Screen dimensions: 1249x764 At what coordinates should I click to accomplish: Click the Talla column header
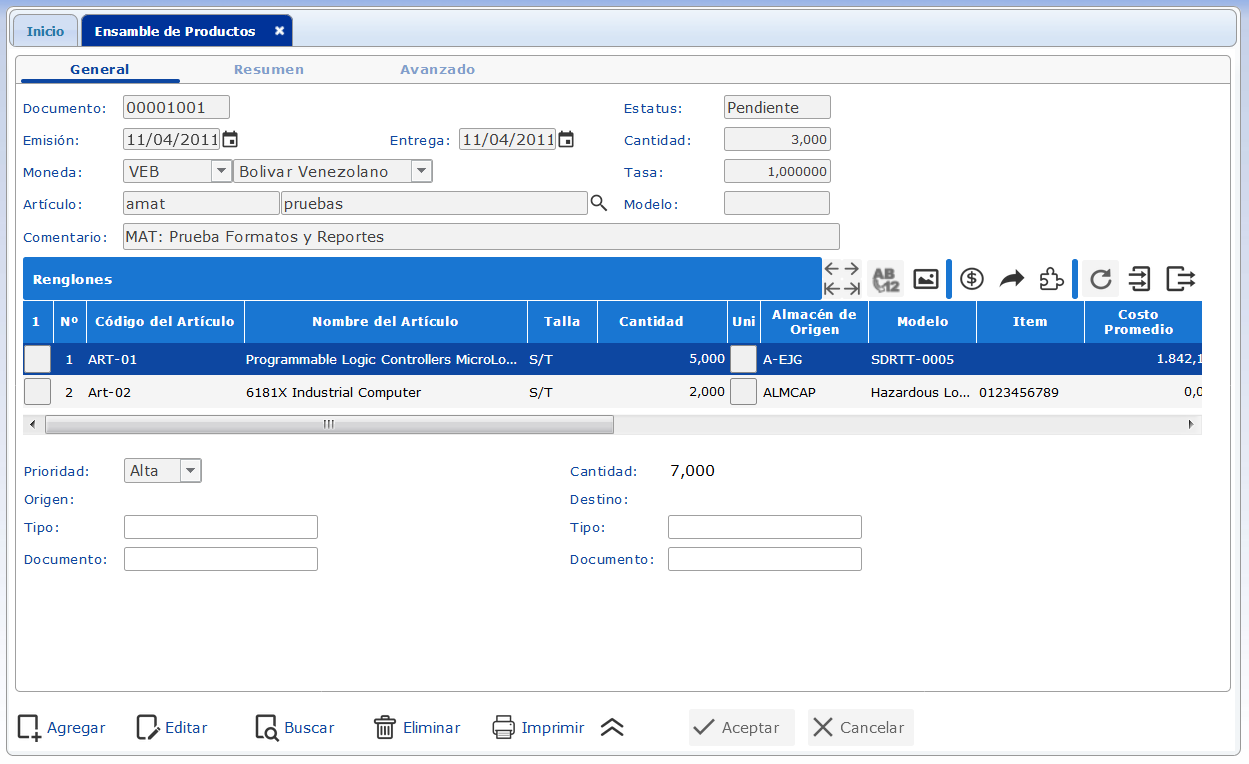click(x=562, y=322)
